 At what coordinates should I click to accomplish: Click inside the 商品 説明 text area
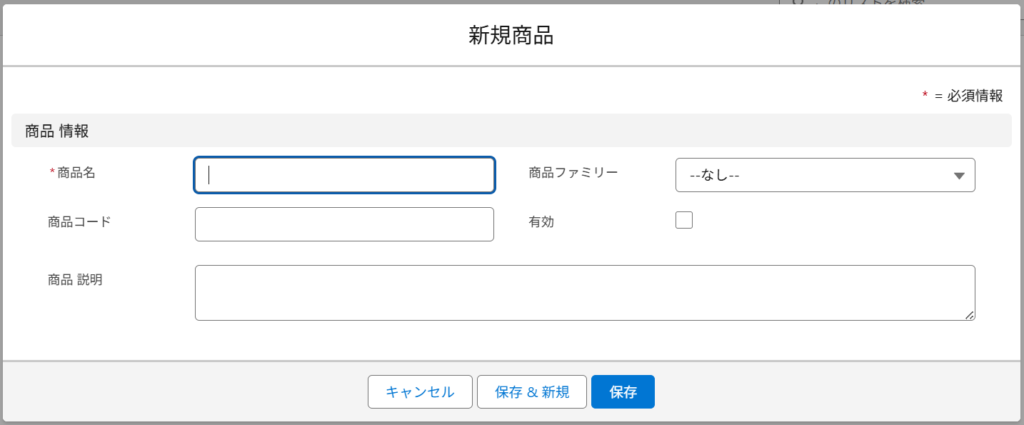point(585,292)
